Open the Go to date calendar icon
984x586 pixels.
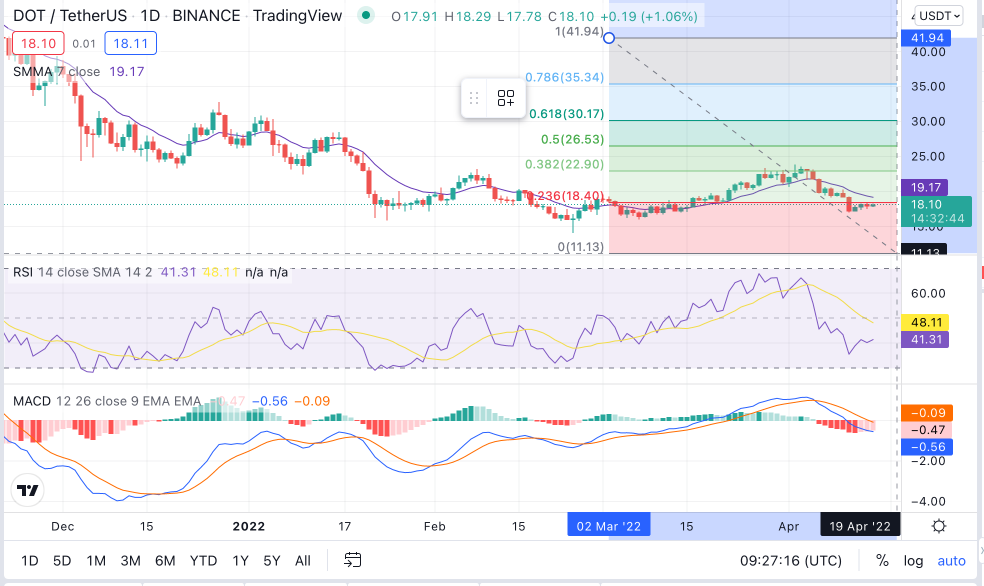pos(353,560)
